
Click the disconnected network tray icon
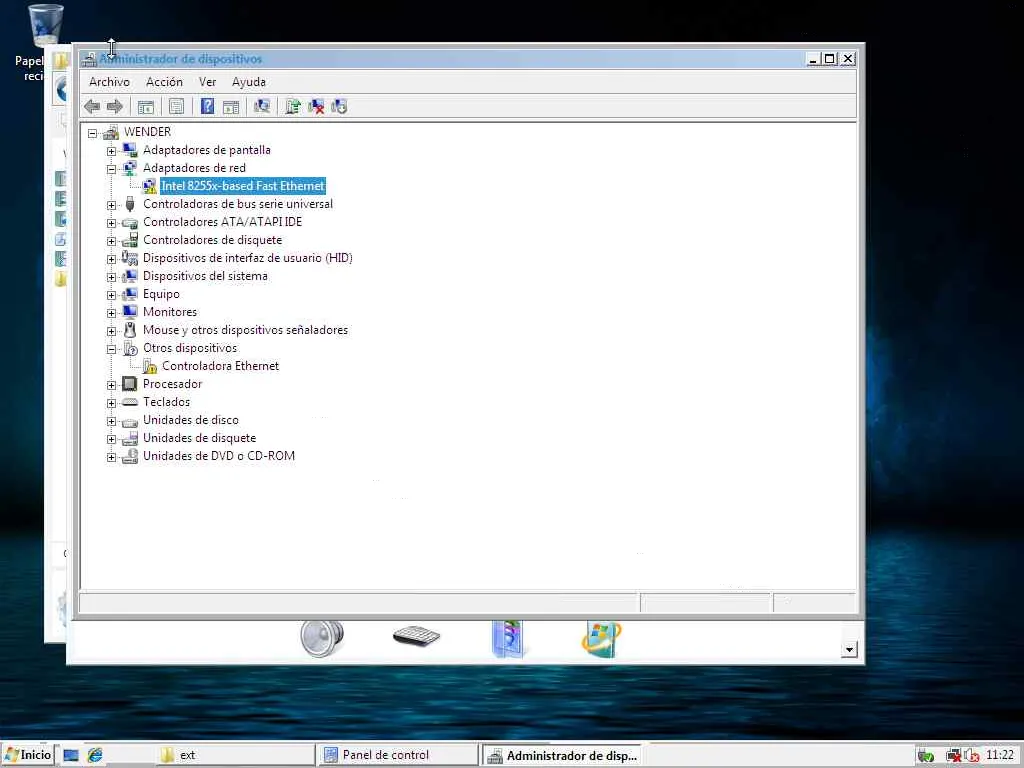click(953, 756)
